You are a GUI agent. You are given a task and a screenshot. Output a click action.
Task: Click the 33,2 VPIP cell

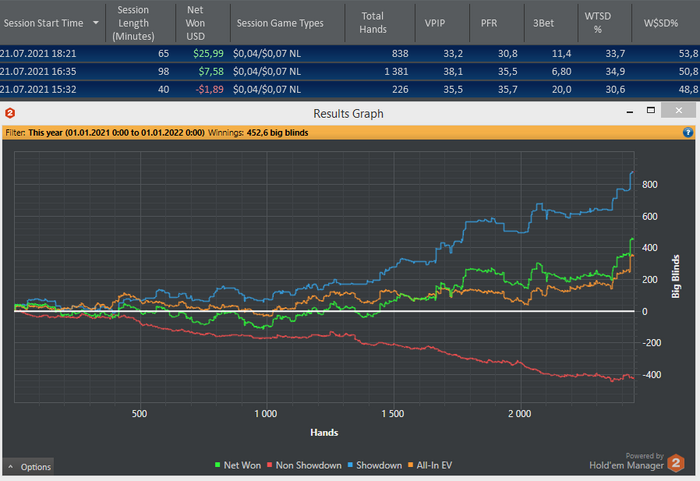click(x=453, y=54)
